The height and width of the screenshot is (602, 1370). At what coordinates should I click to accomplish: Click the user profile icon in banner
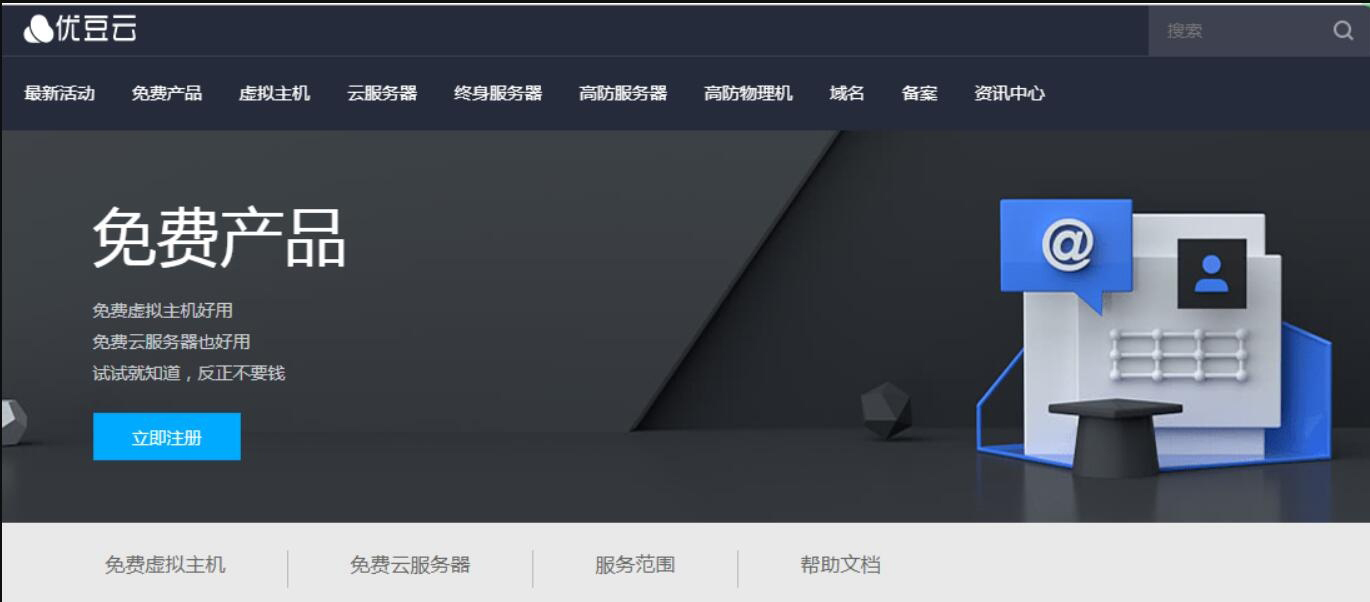coord(1211,273)
